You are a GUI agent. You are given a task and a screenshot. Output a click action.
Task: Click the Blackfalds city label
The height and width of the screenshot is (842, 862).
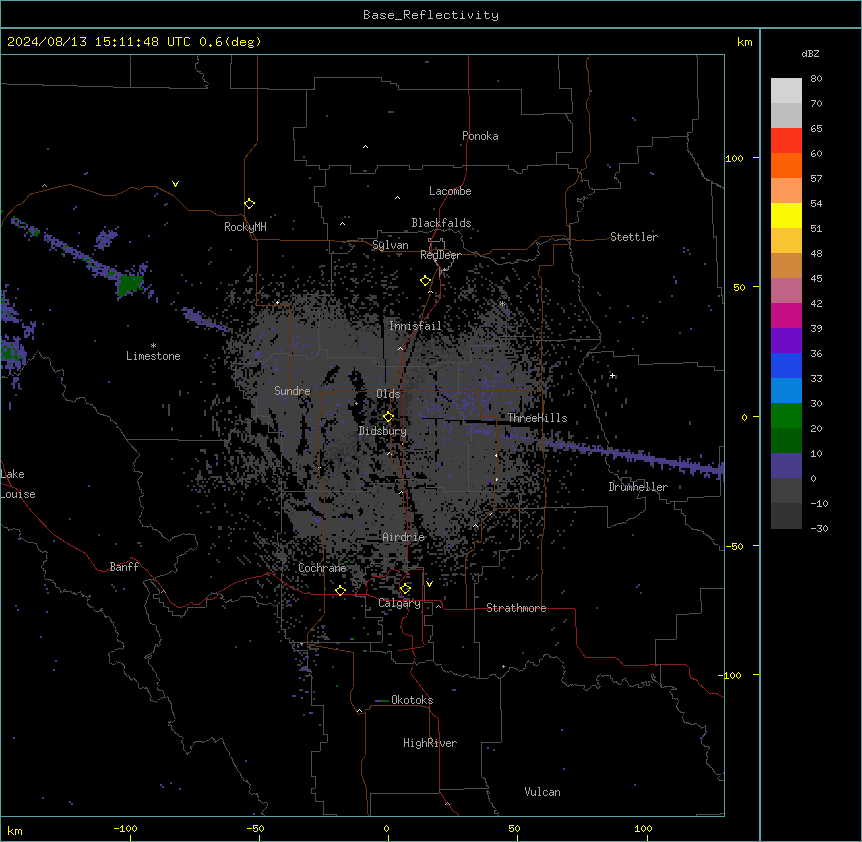pyautogui.click(x=441, y=223)
